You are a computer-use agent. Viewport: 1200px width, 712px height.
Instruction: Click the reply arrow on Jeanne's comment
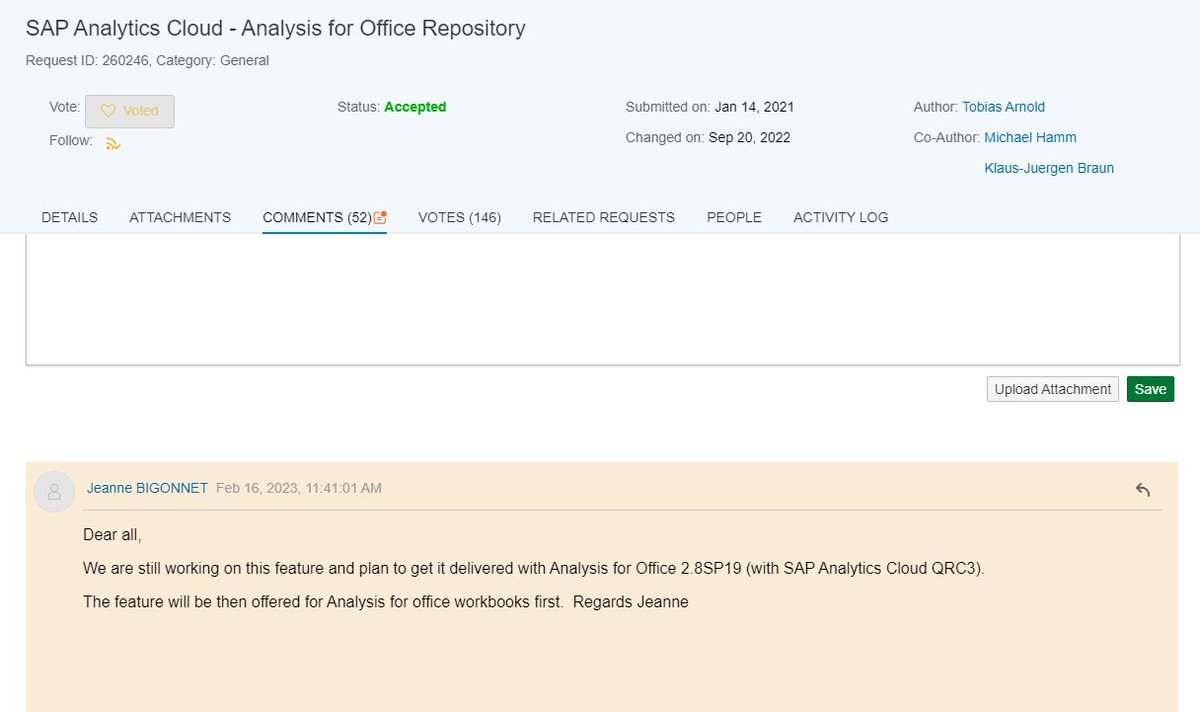1143,489
